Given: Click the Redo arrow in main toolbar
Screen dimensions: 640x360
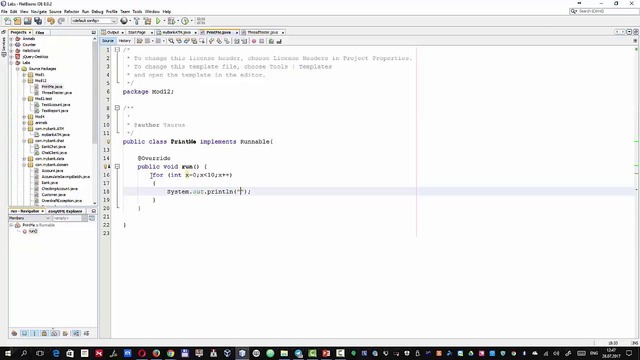Looking at the screenshot, I should (61, 21).
